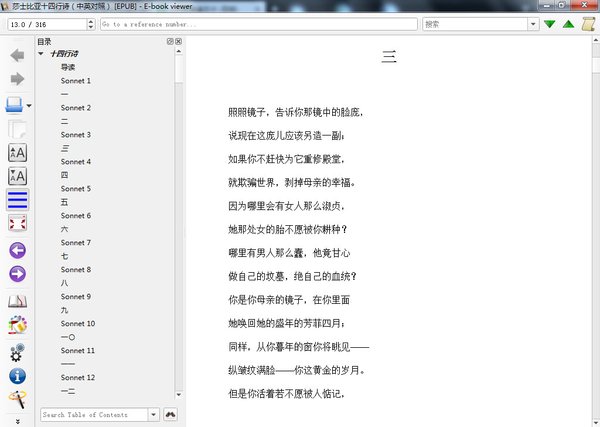
Task: Open the dropdown arrow beside open ebook
Action: click(x=29, y=106)
